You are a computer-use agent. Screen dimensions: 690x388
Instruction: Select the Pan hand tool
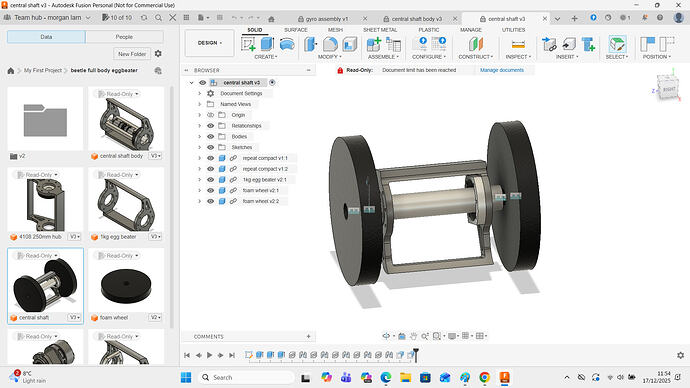pyautogui.click(x=413, y=336)
